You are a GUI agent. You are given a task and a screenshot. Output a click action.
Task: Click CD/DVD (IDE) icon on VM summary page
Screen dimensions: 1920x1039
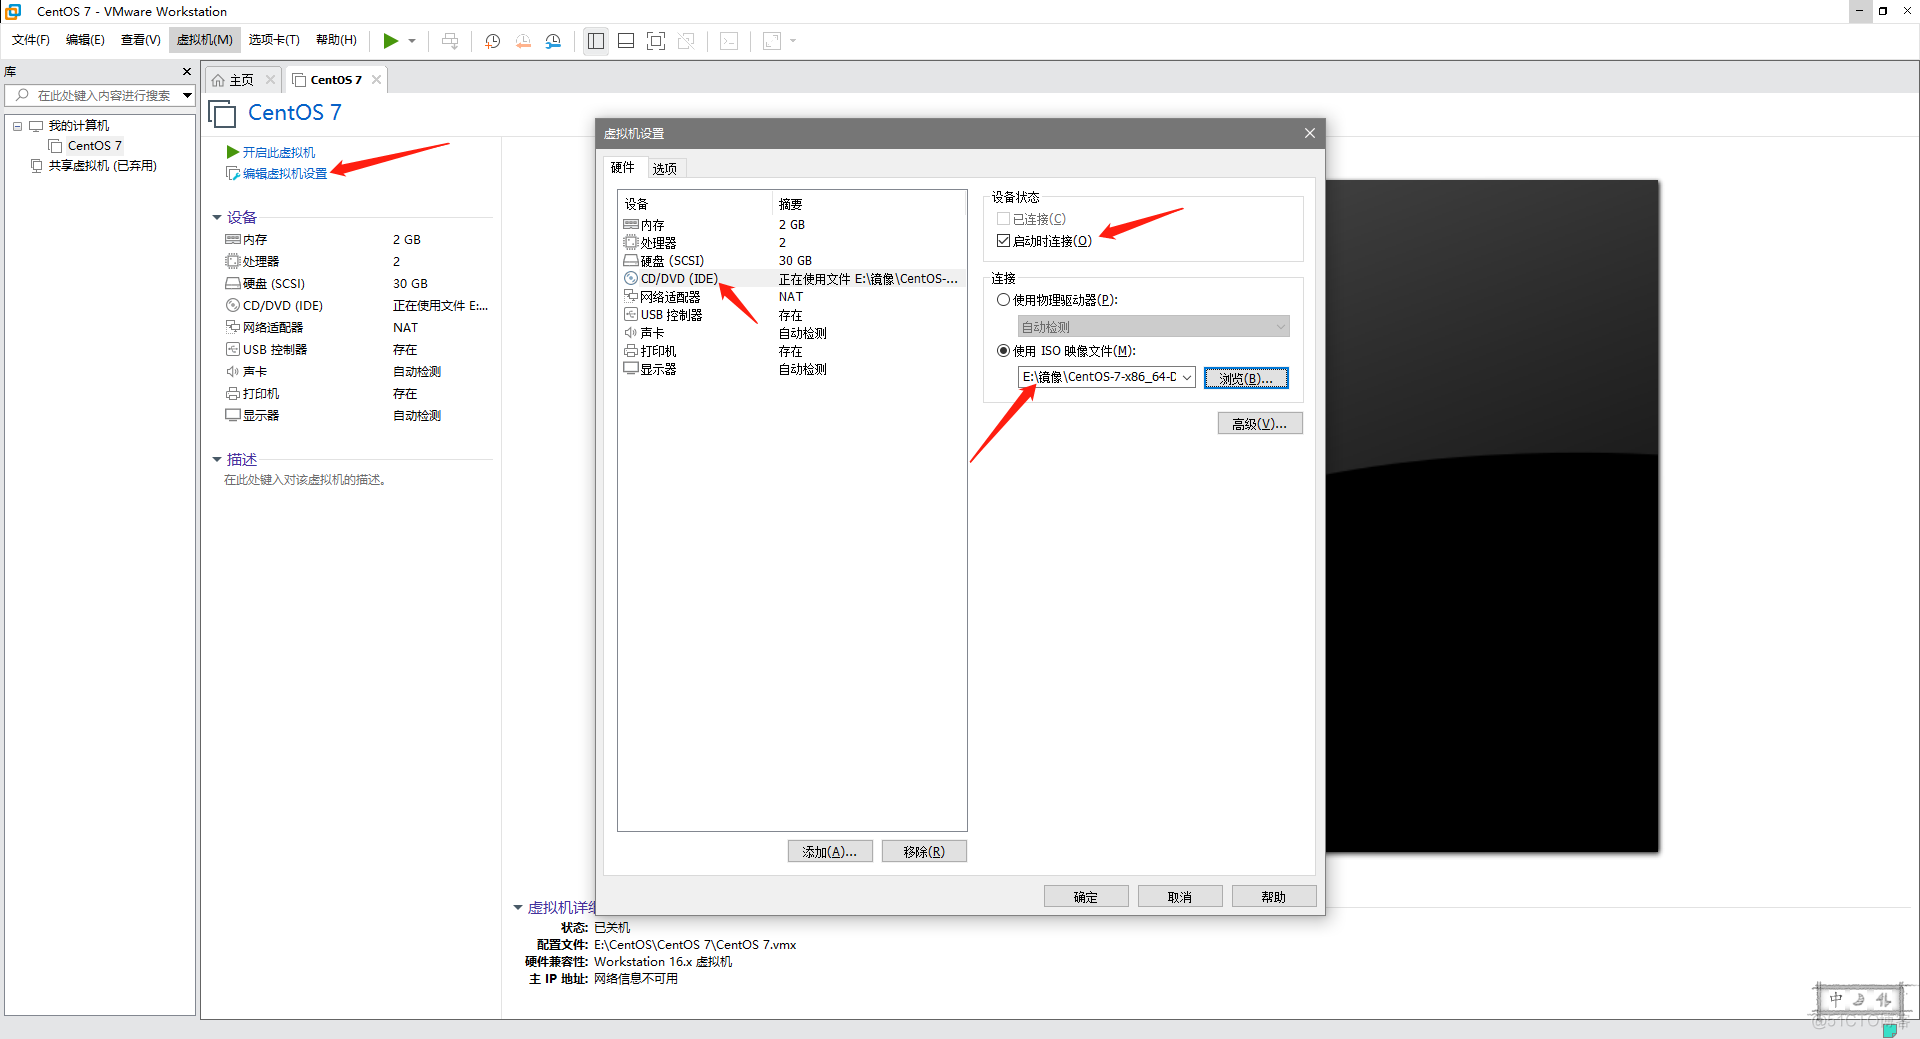point(233,306)
